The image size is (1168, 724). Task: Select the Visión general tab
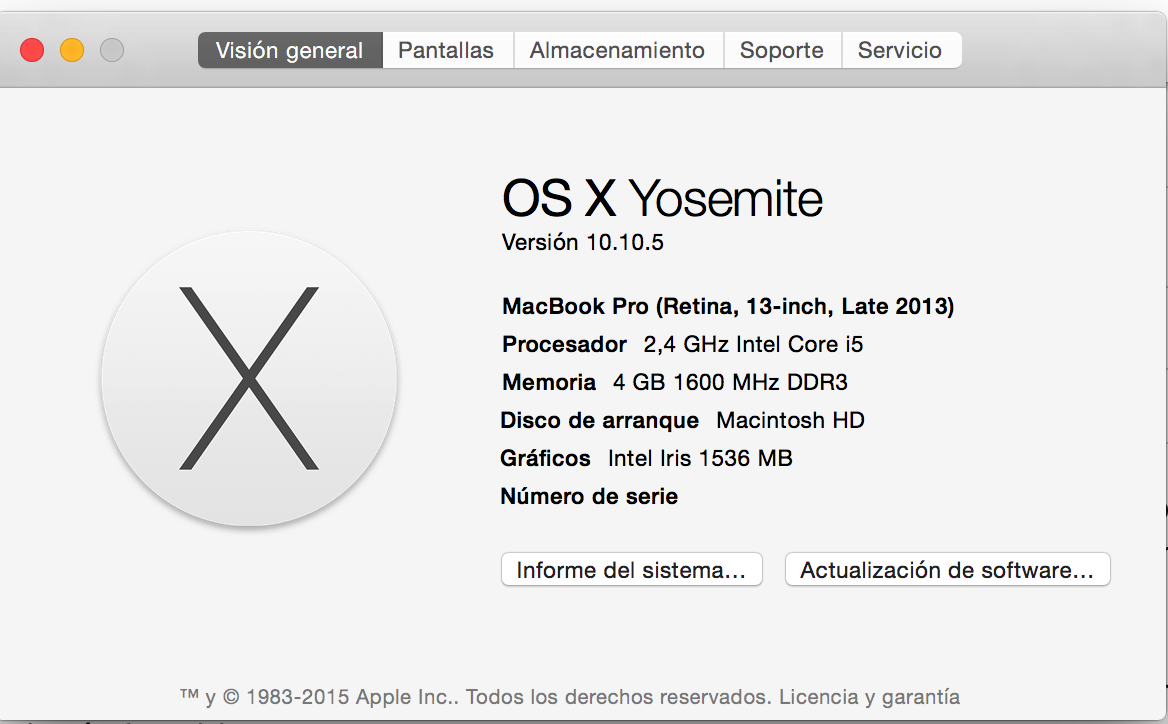click(x=289, y=50)
